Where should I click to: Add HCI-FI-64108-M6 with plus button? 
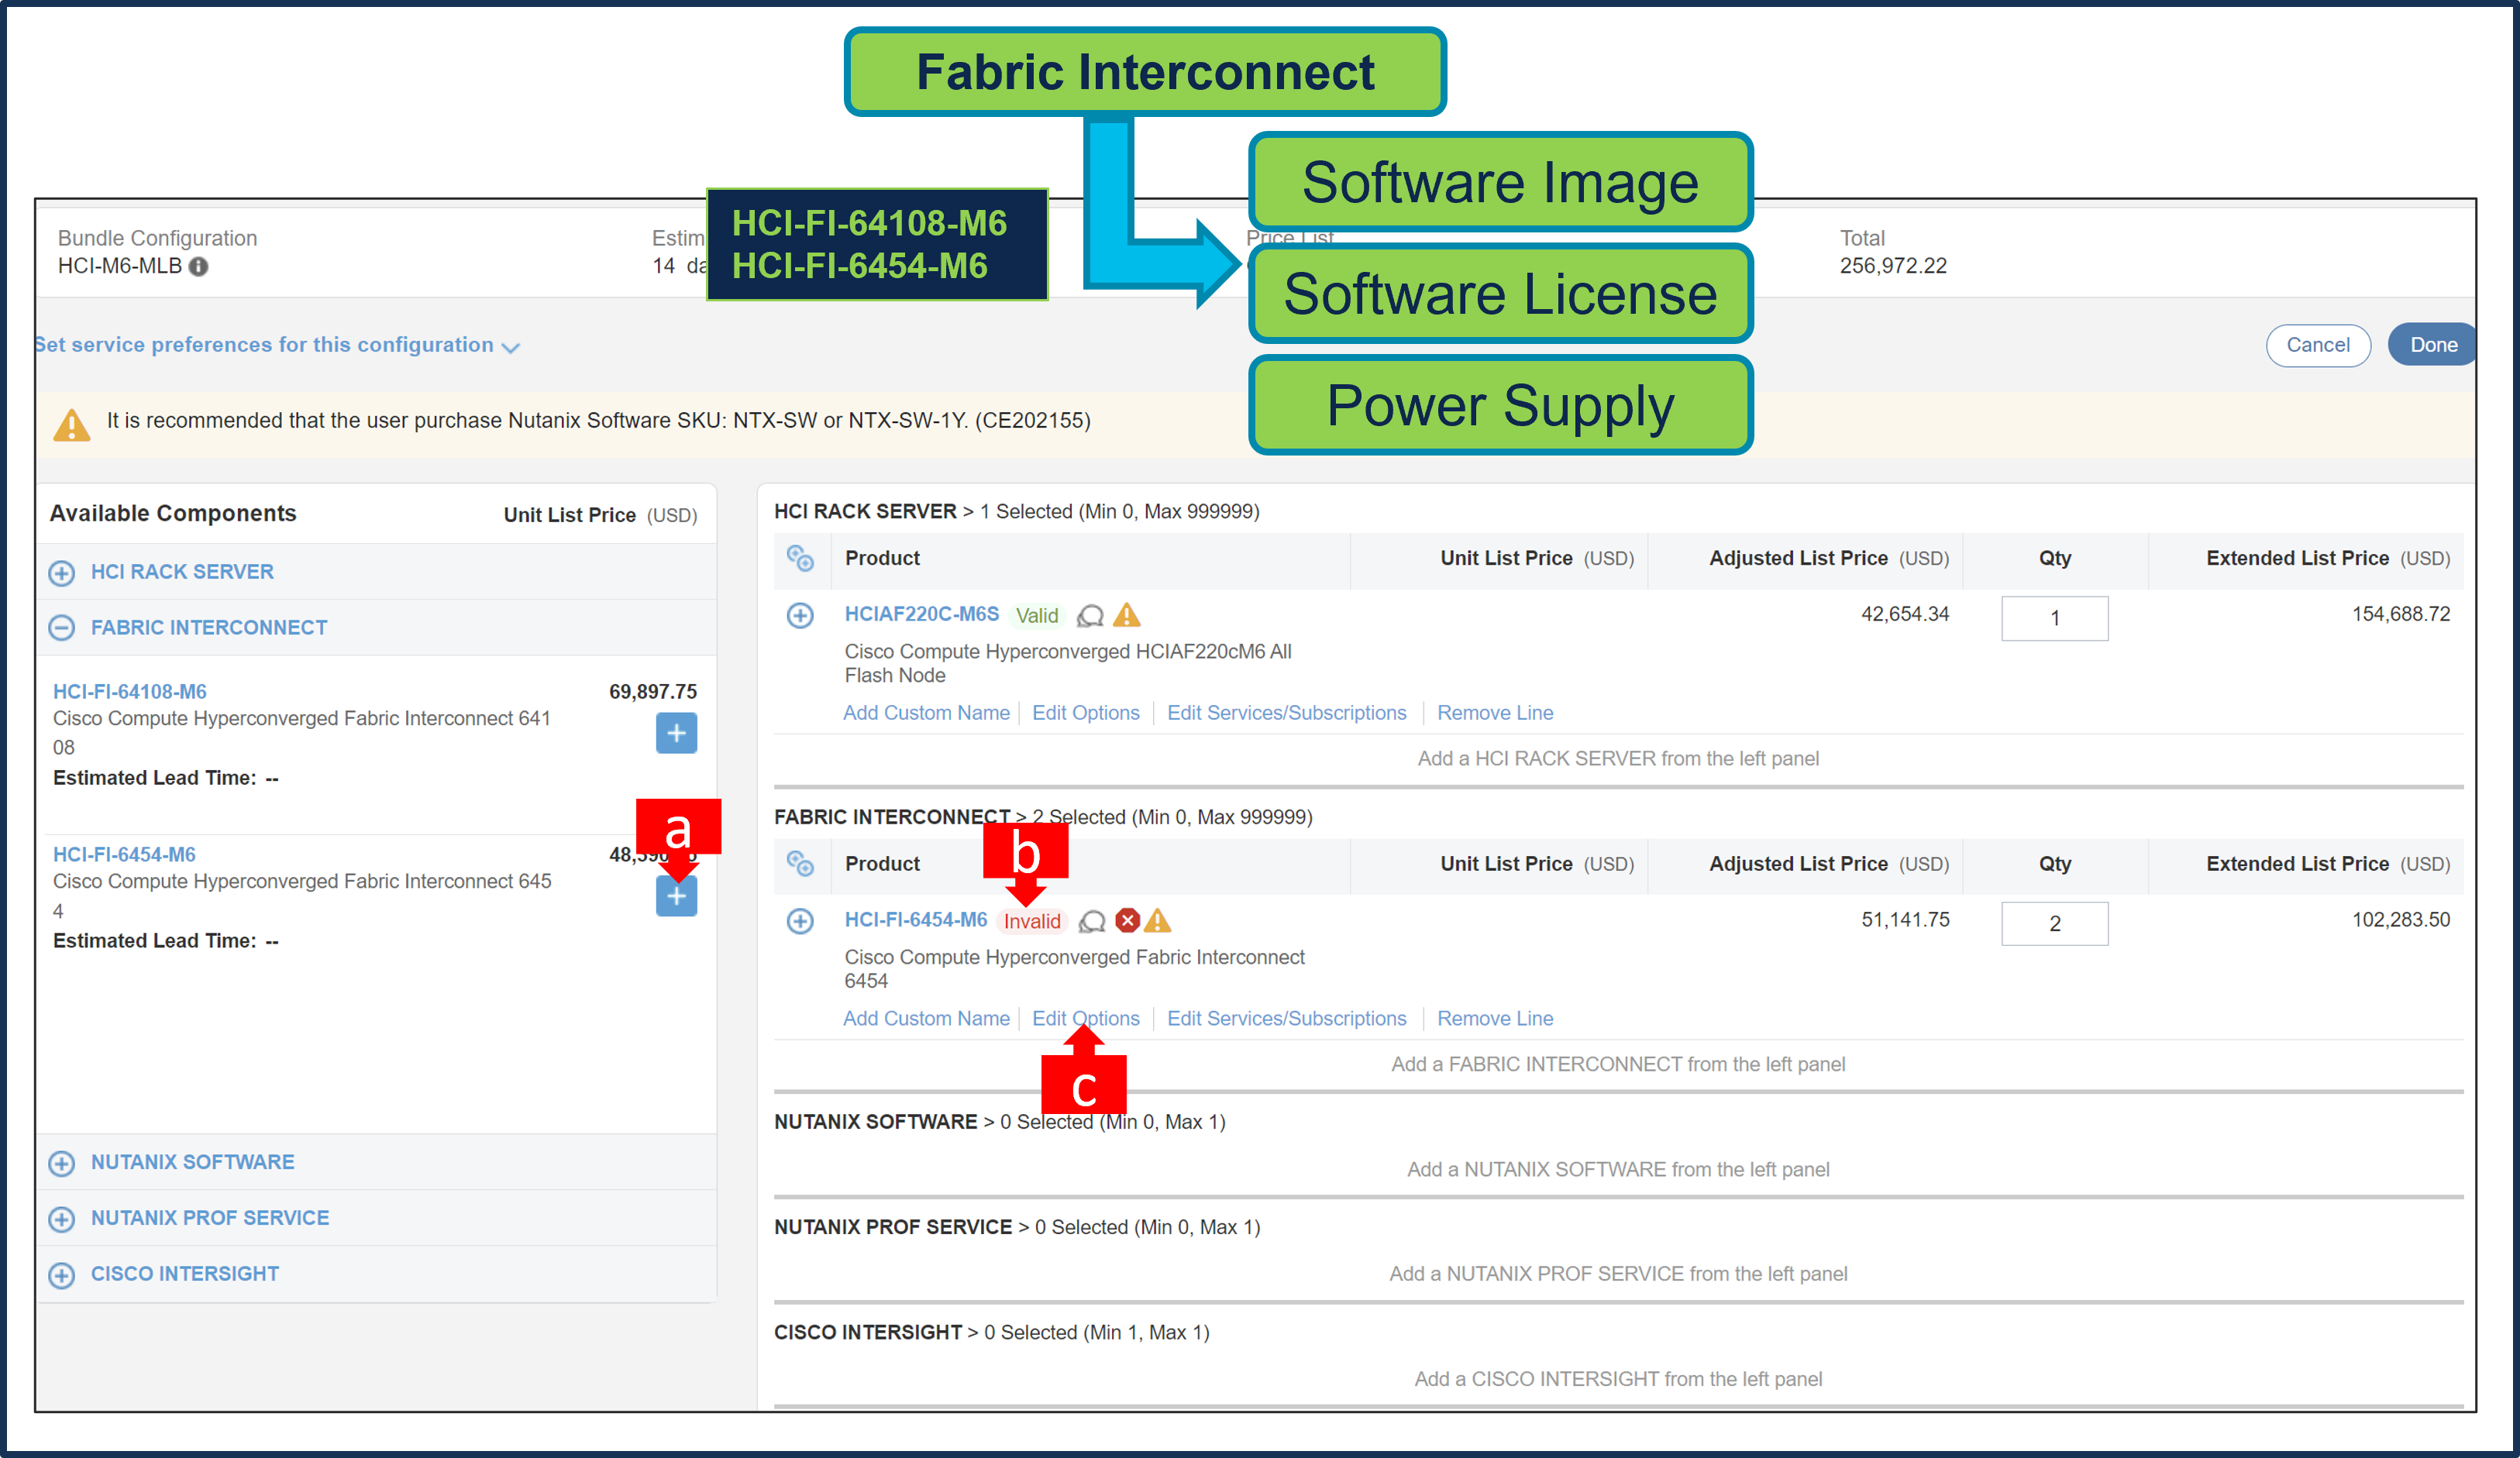tap(677, 733)
